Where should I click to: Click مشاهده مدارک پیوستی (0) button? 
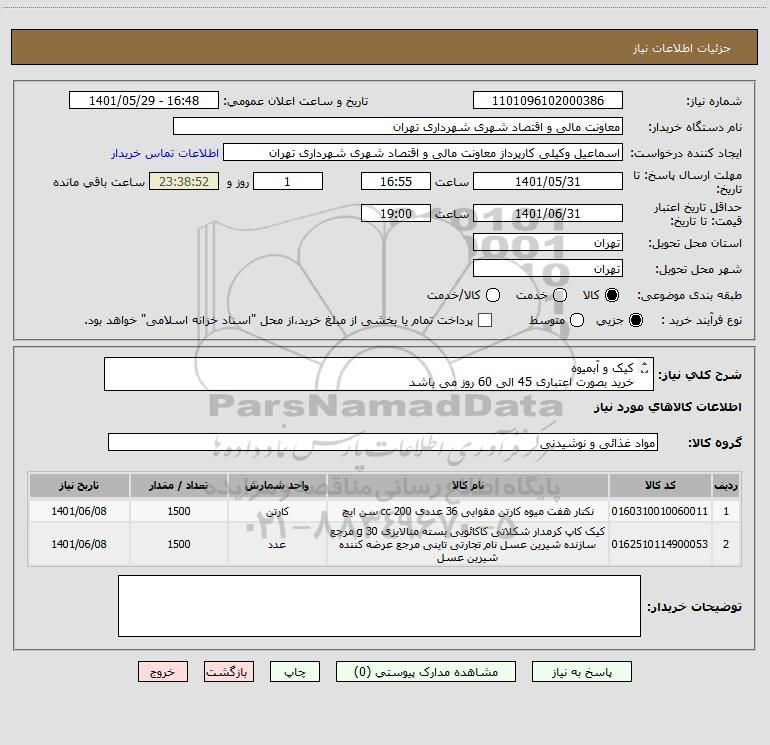[x=426, y=671]
